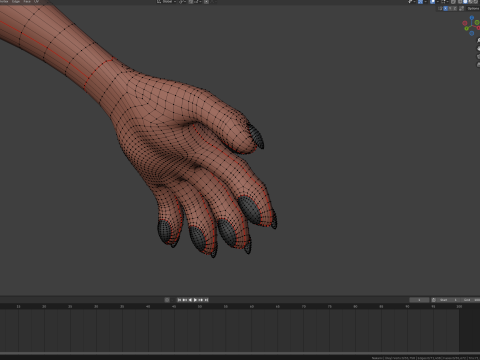Toggle snapping magnet icon
The height and width of the screenshot is (360, 480).
pos(191,1)
